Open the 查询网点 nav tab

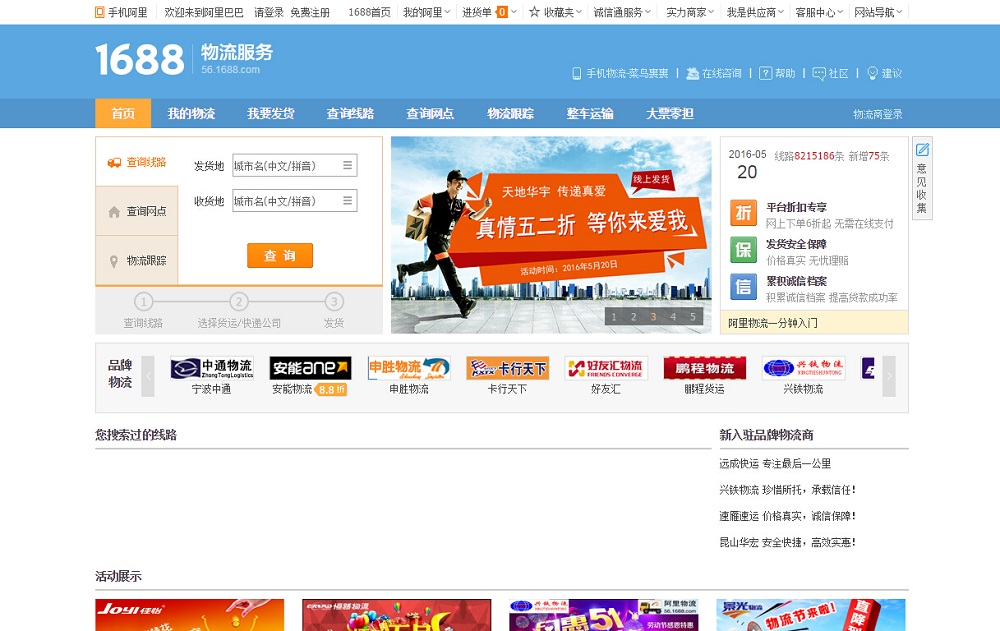tap(430, 114)
